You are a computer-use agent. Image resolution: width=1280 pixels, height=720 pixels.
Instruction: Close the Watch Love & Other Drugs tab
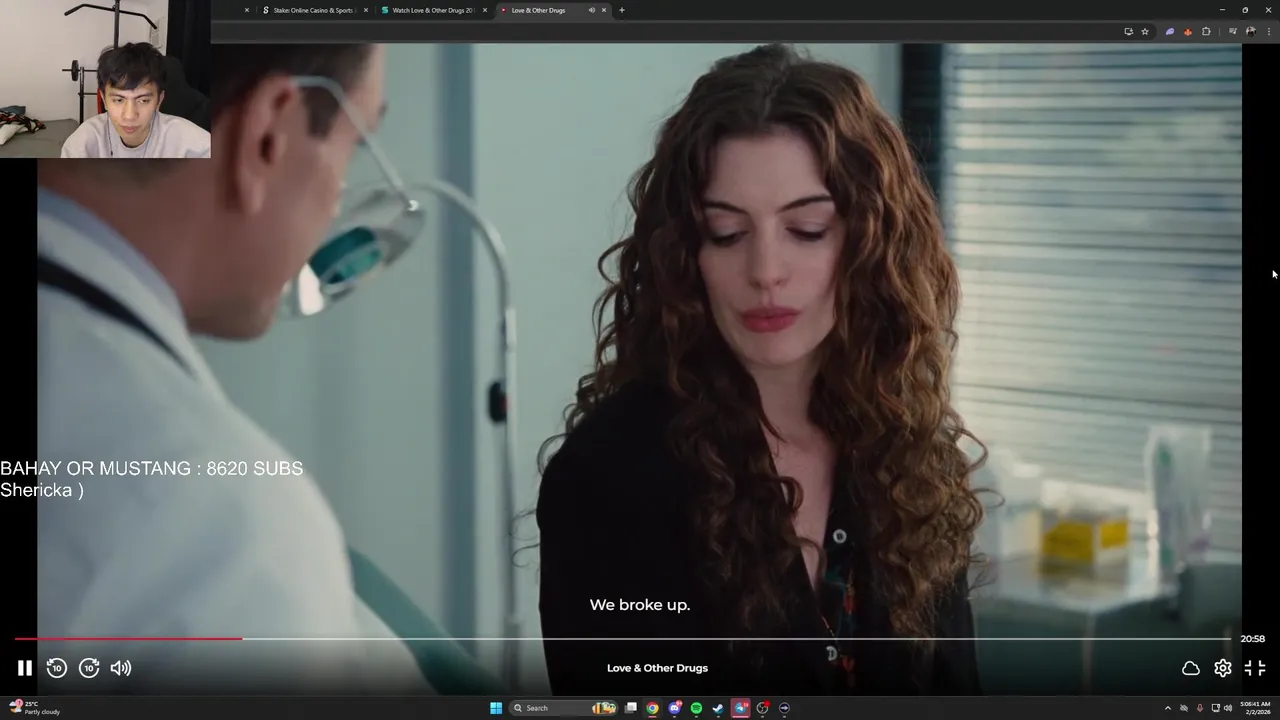485,10
